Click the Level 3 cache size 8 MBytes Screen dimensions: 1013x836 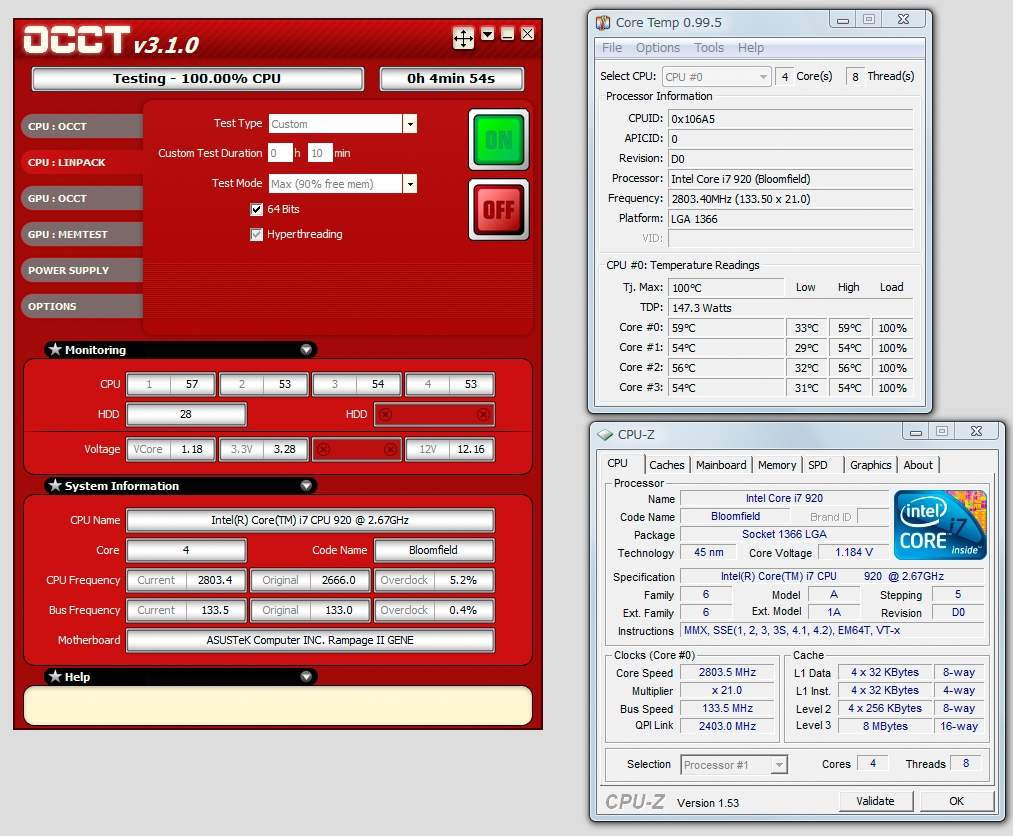tap(885, 726)
